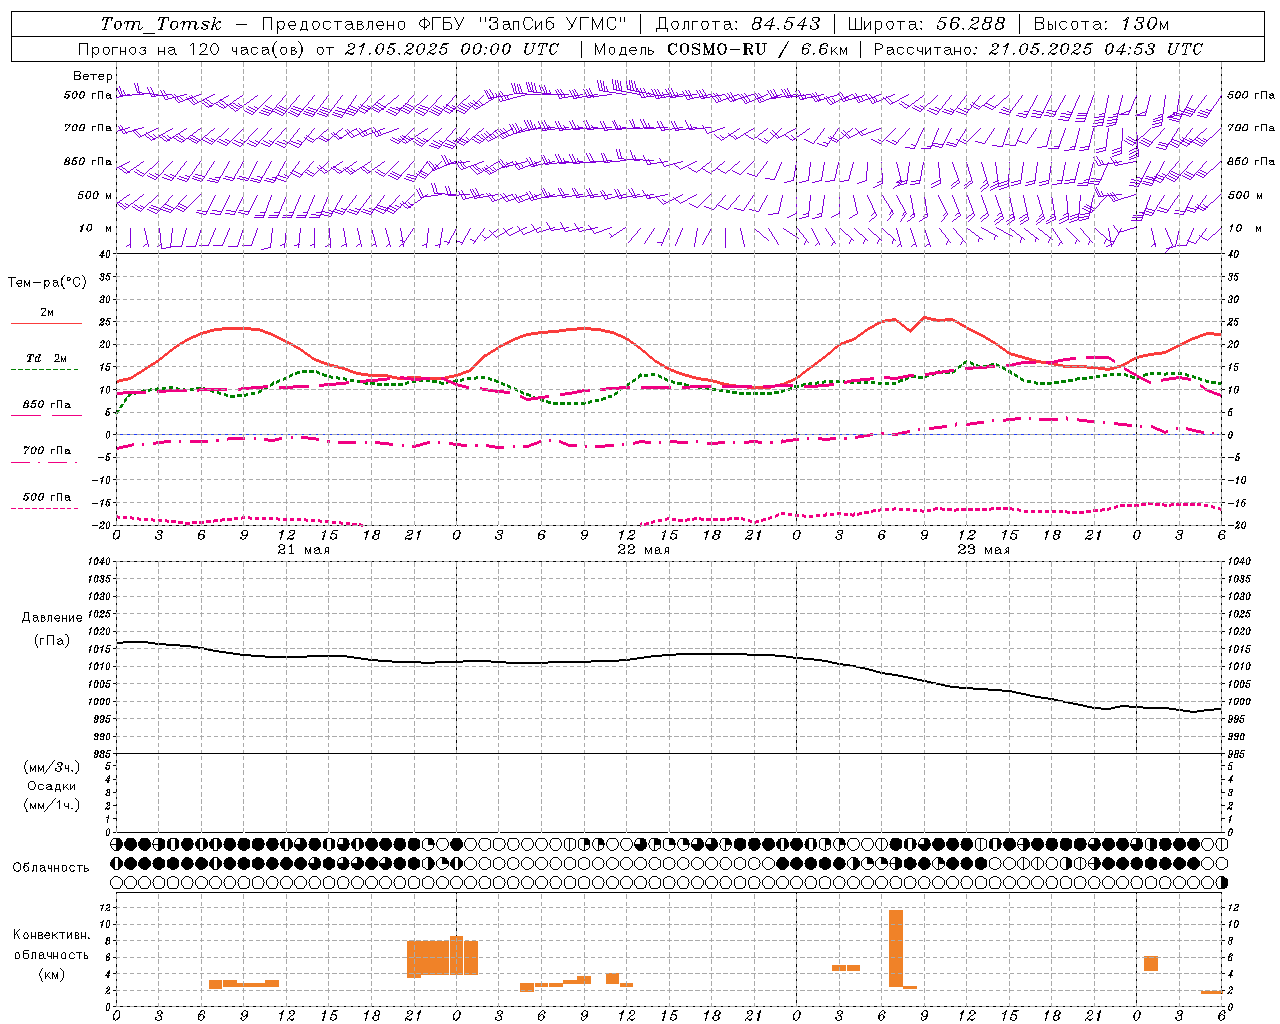Click the 22 мая date label

pyautogui.click(x=643, y=550)
